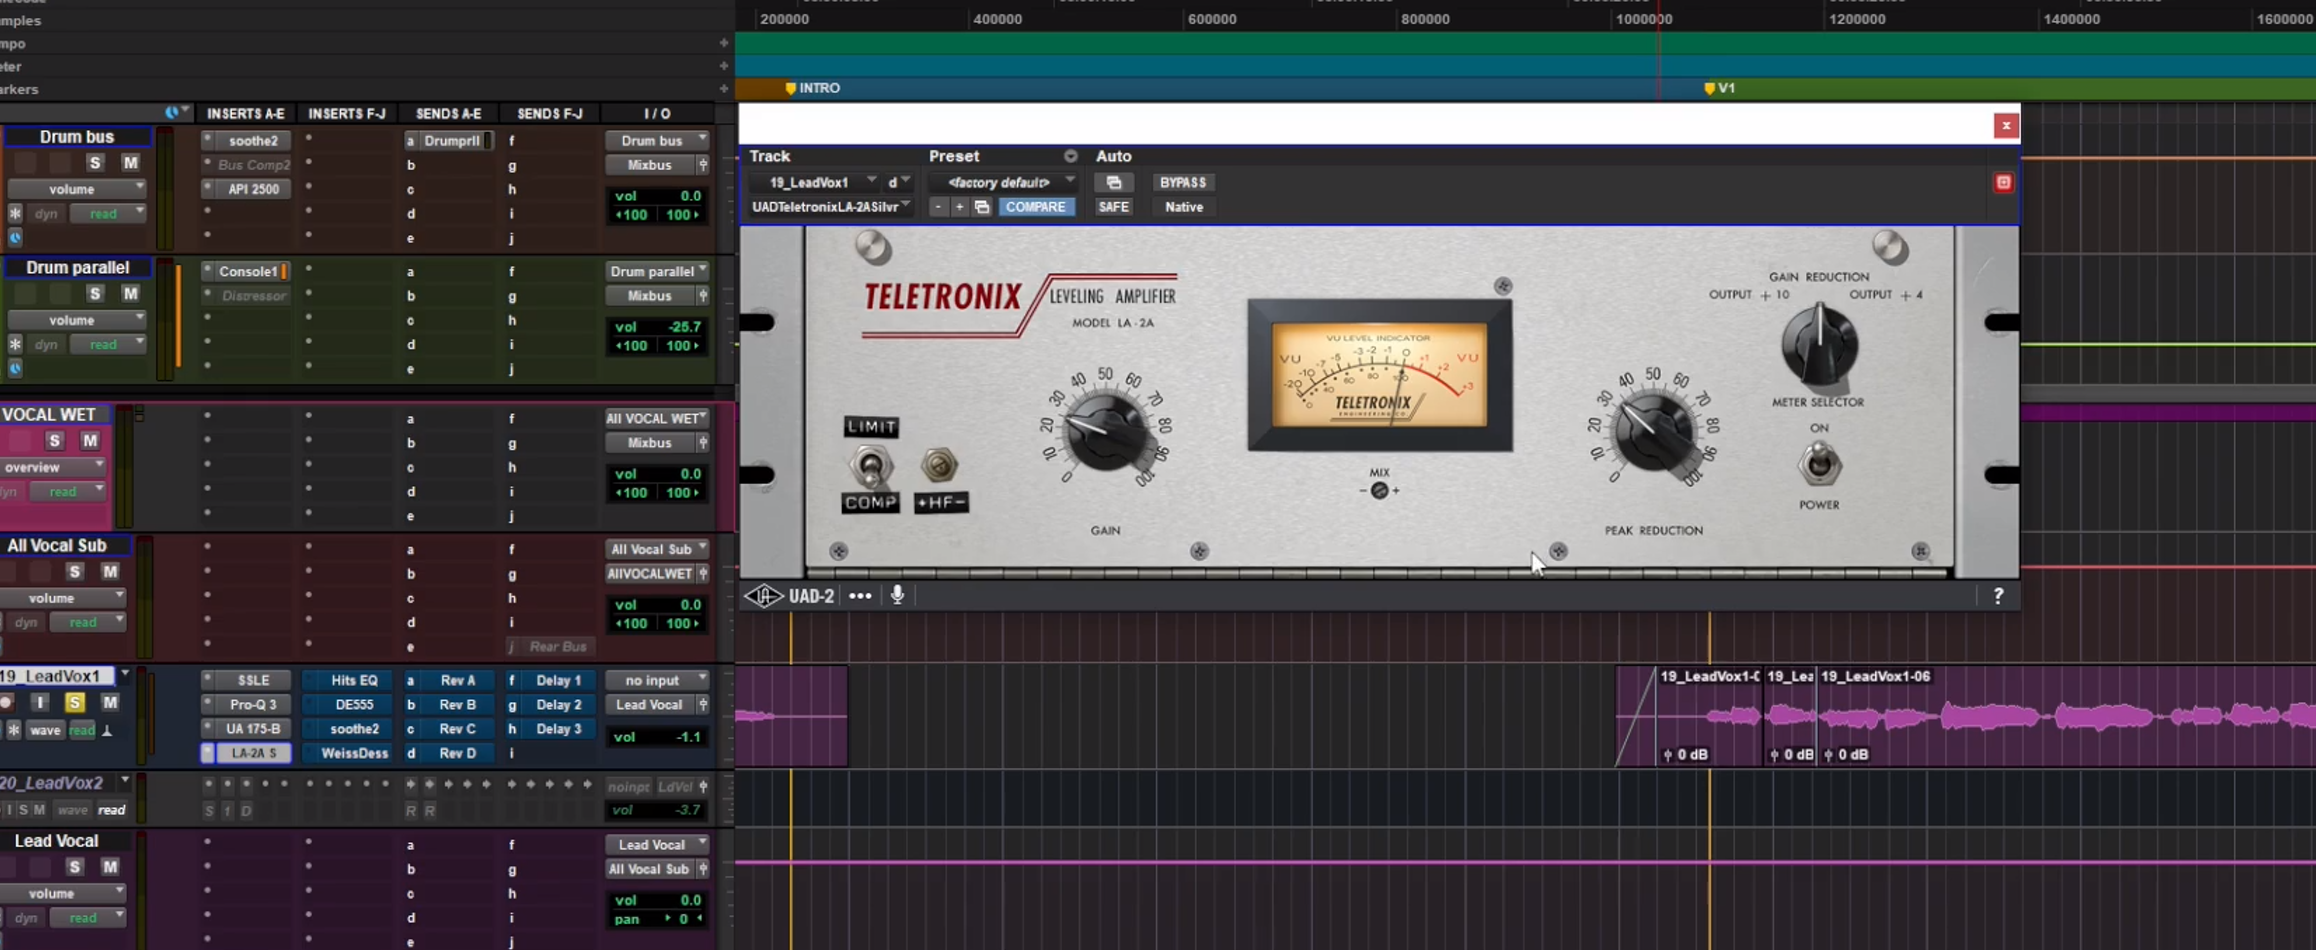Open the Pro-Q 3 insert on LeadVox1
This screenshot has height=950, width=2316.
(252, 704)
